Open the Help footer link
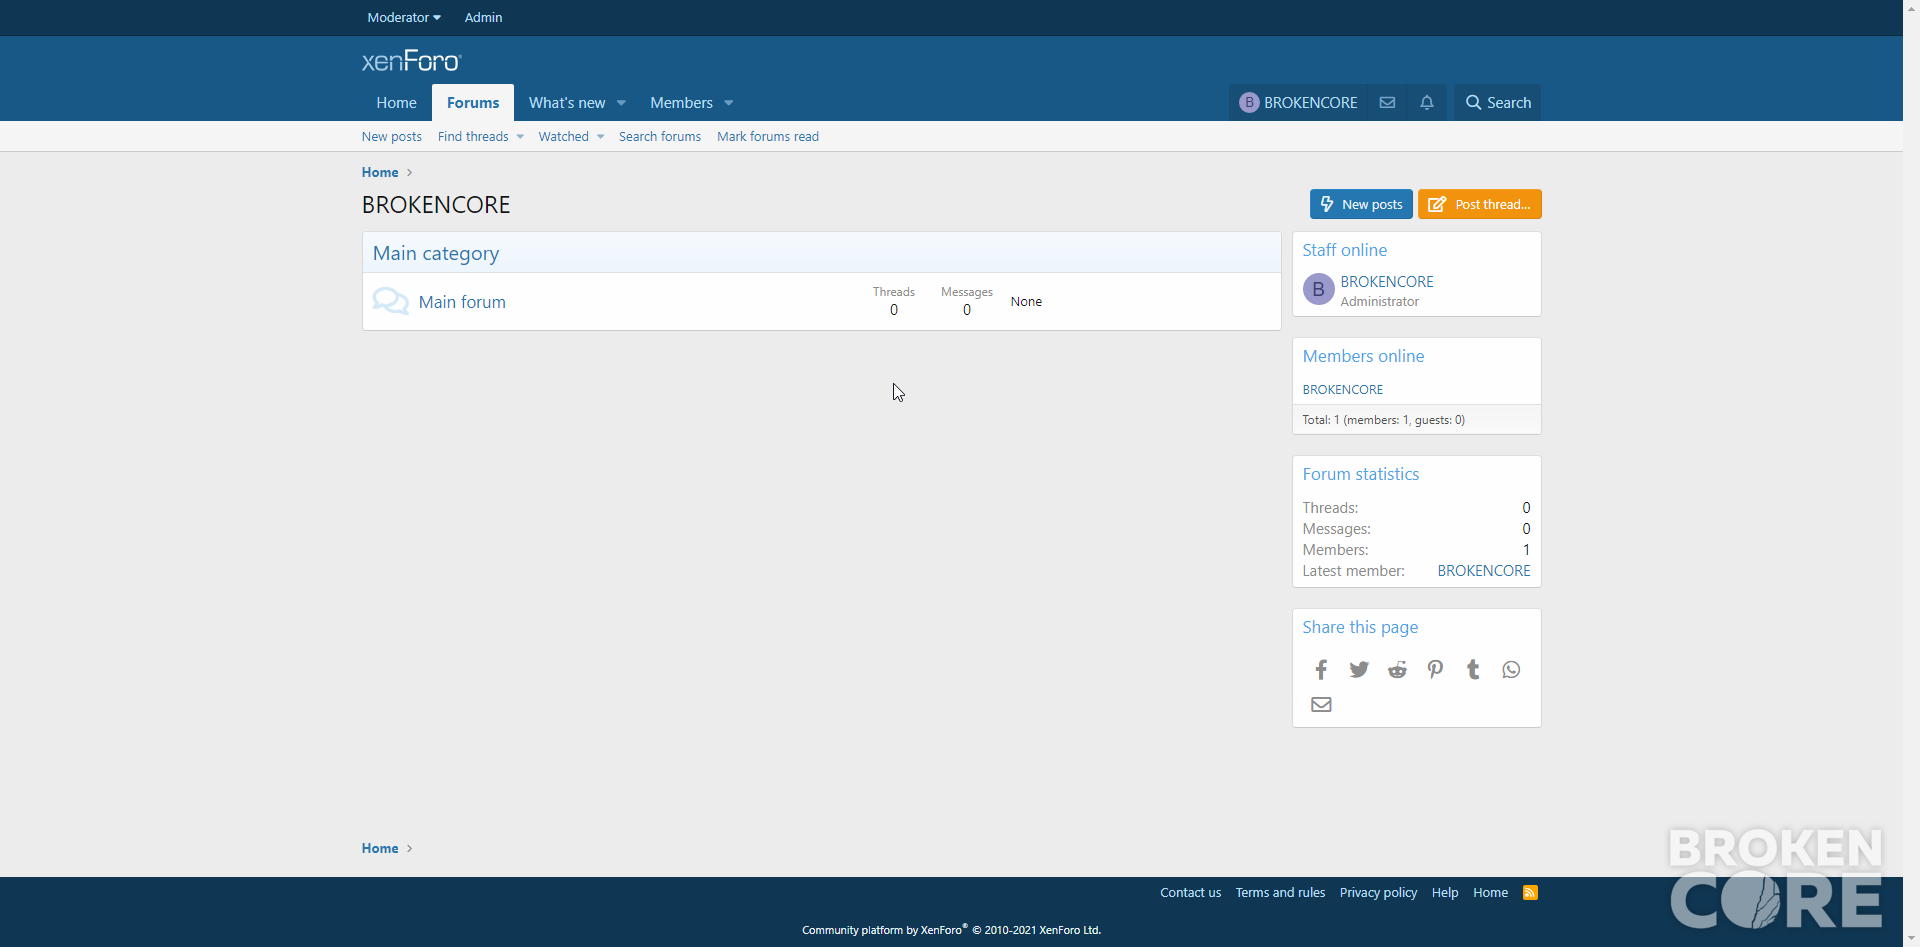The image size is (1920, 947). (x=1444, y=893)
